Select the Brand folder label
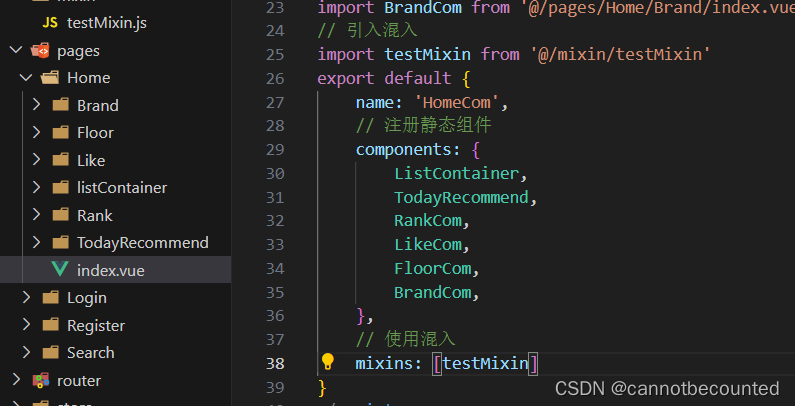The image size is (795, 406). pos(98,105)
